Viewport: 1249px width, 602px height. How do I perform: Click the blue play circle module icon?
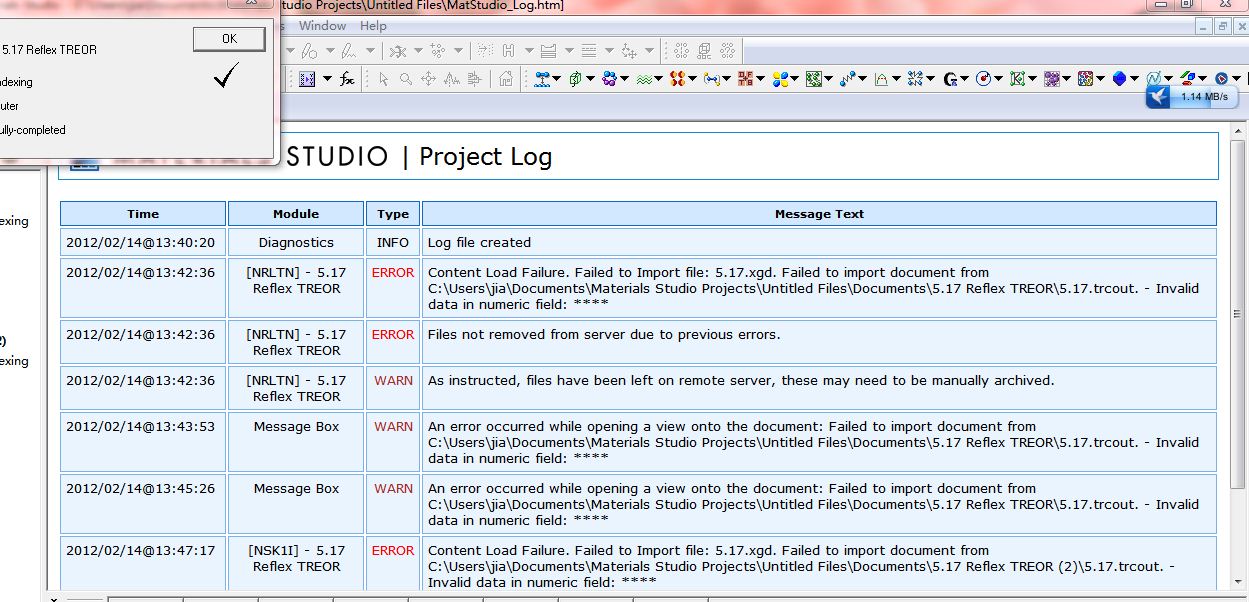coord(1221,79)
